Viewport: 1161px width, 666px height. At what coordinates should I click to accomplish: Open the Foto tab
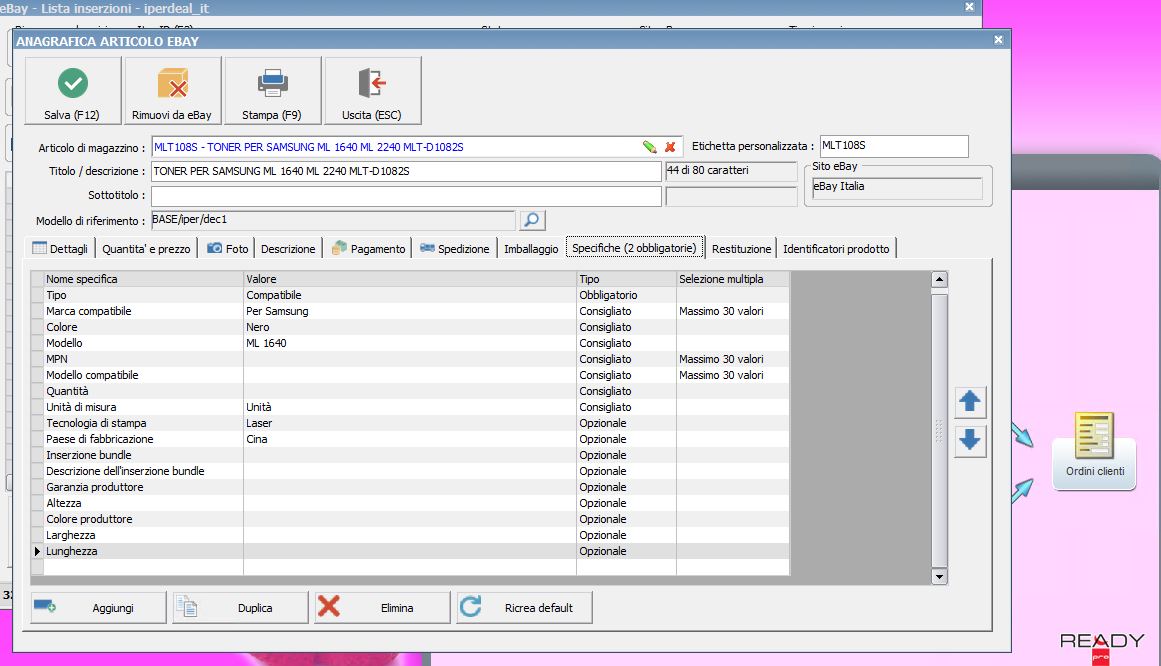[x=227, y=248]
